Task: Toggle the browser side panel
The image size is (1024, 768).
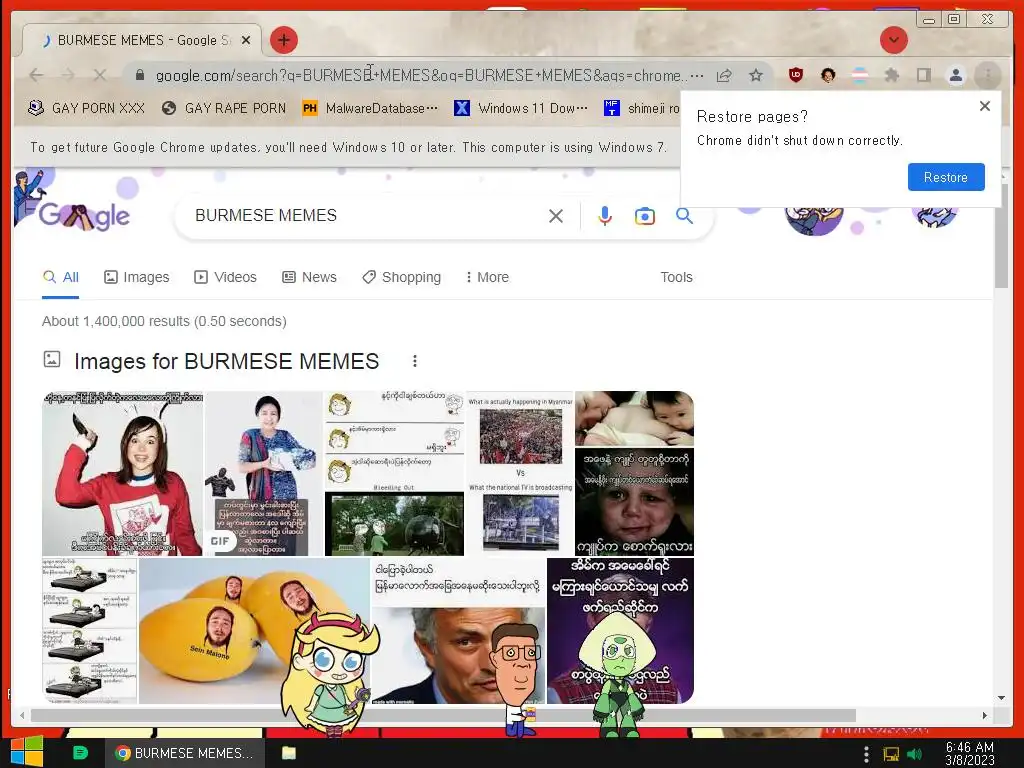Action: click(923, 75)
